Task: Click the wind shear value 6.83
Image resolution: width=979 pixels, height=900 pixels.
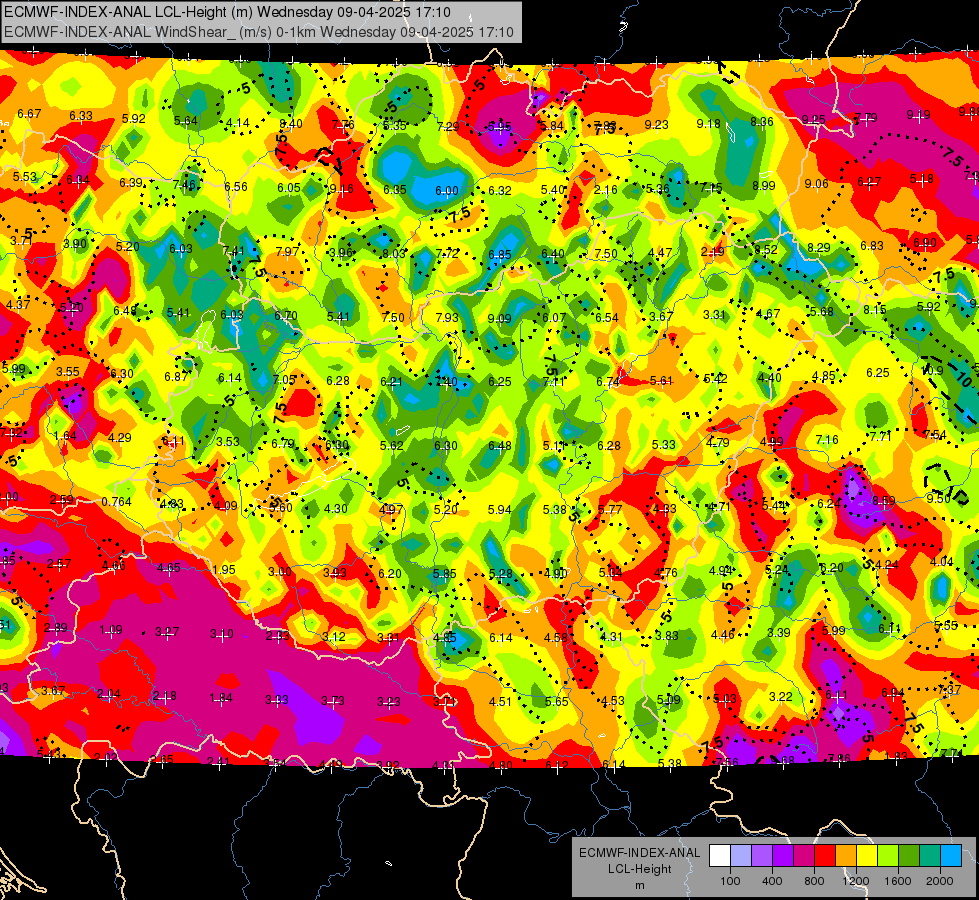Action: click(x=872, y=246)
